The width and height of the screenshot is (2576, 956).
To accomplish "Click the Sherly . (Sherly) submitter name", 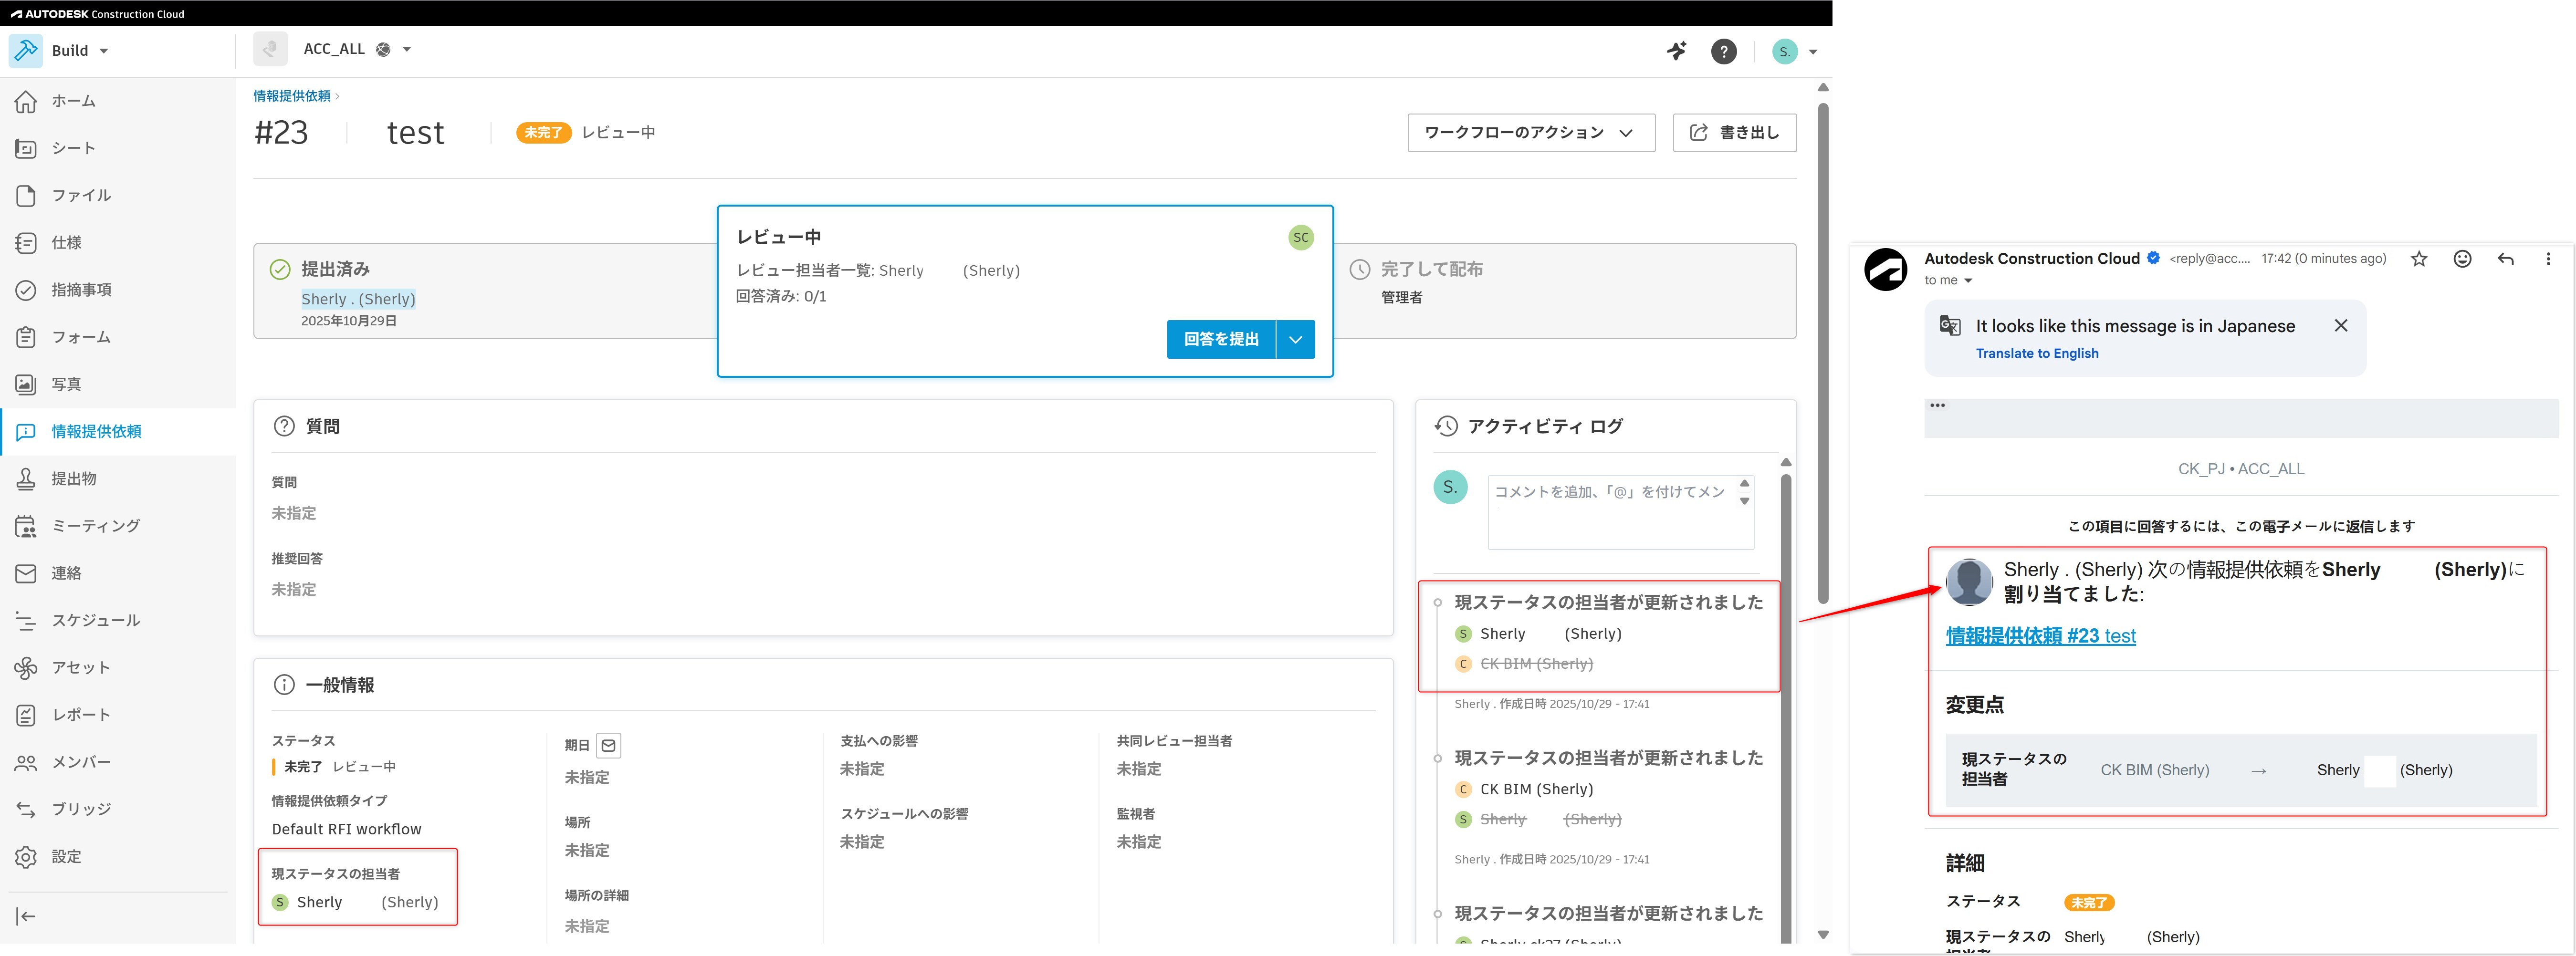I will [x=358, y=299].
